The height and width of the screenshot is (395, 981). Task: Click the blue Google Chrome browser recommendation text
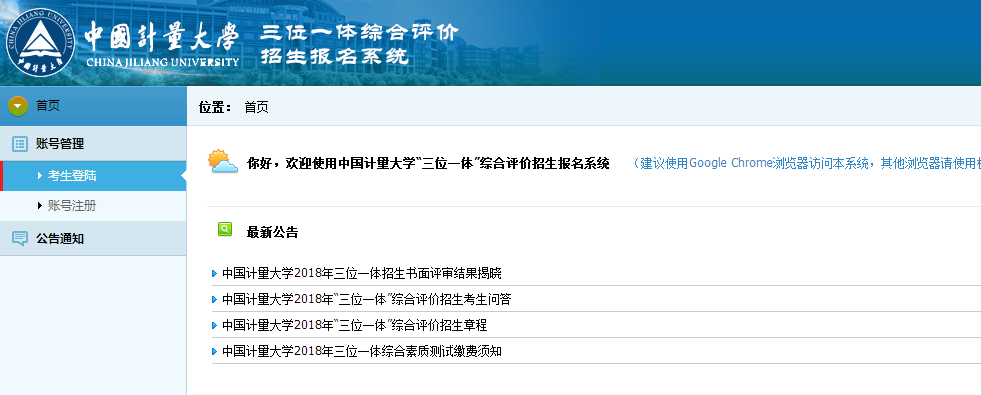click(807, 163)
